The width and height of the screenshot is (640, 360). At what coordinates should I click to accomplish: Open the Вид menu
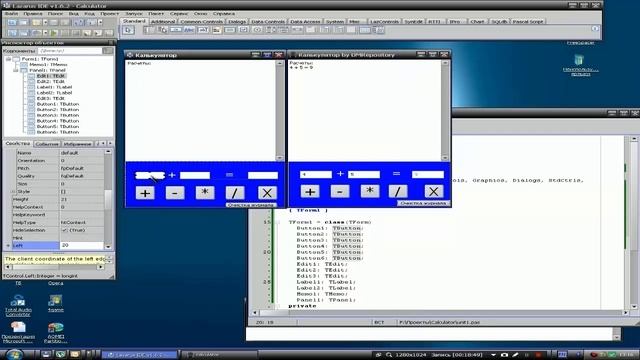click(x=73, y=13)
